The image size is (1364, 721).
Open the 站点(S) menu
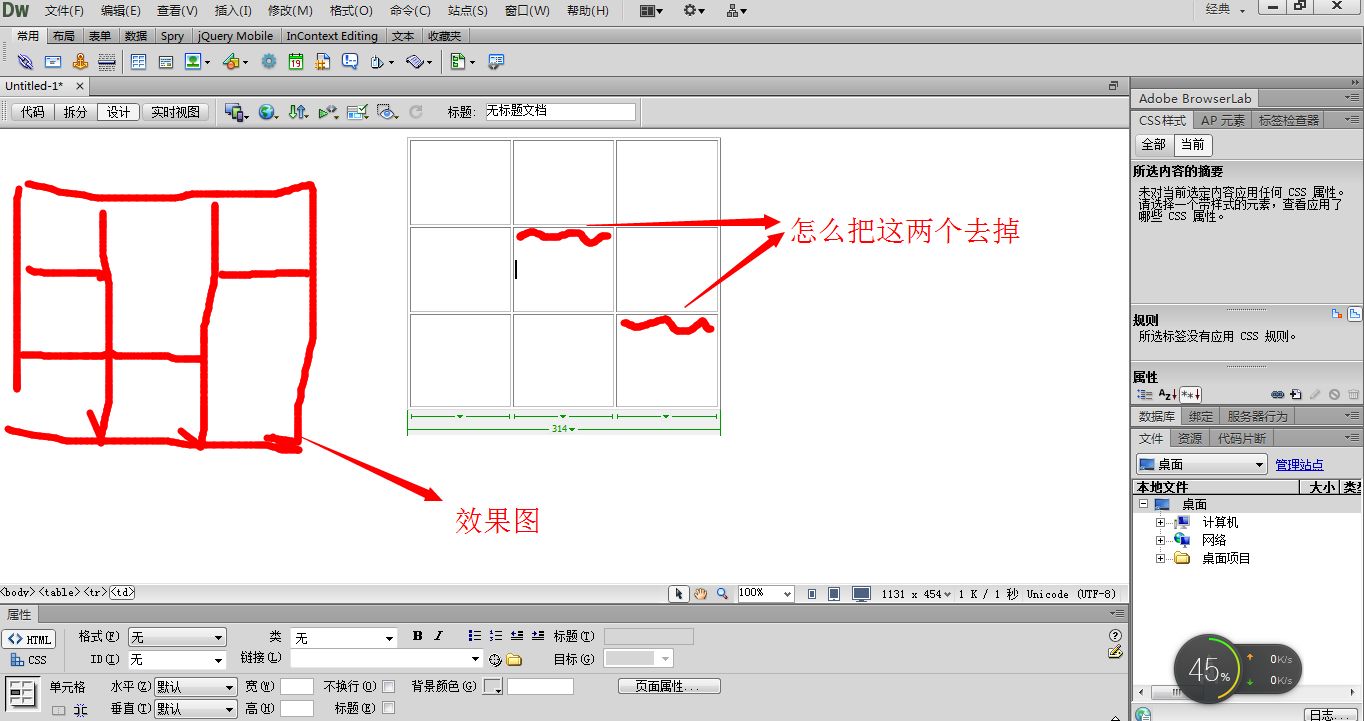click(468, 11)
